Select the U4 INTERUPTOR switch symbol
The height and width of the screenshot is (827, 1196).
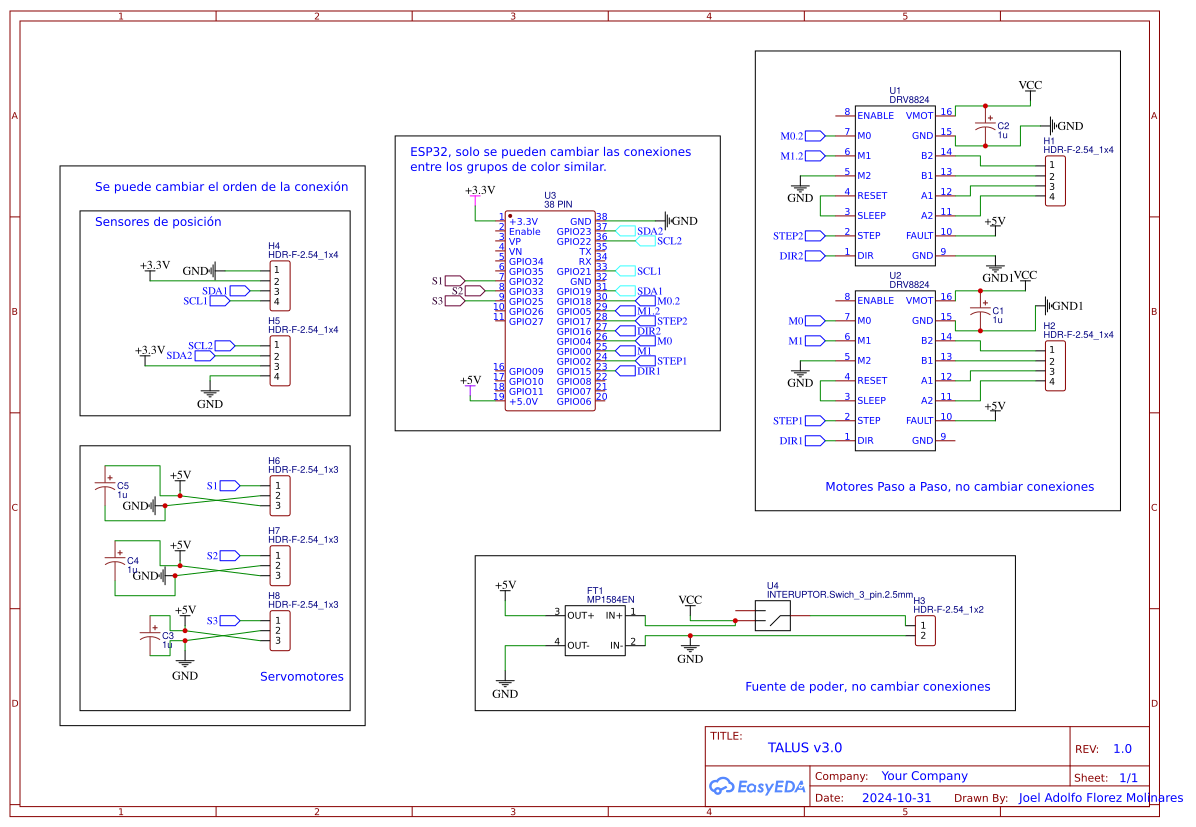(771, 620)
